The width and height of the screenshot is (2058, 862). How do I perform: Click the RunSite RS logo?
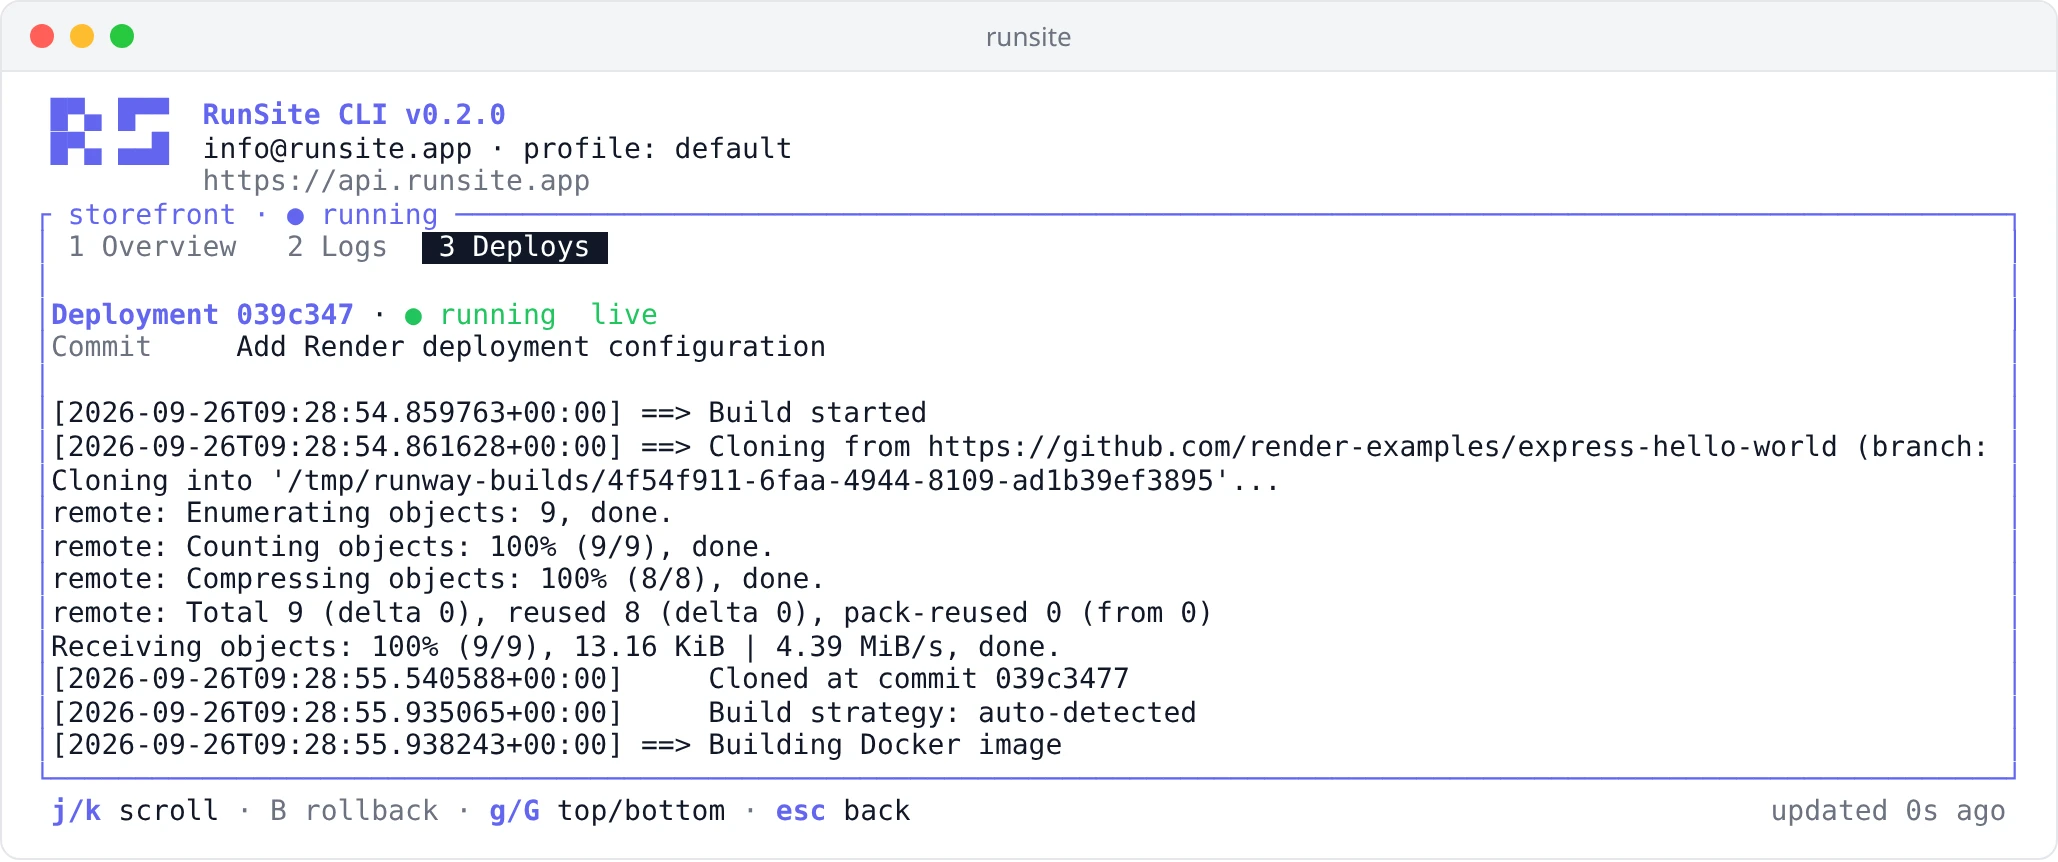click(110, 131)
